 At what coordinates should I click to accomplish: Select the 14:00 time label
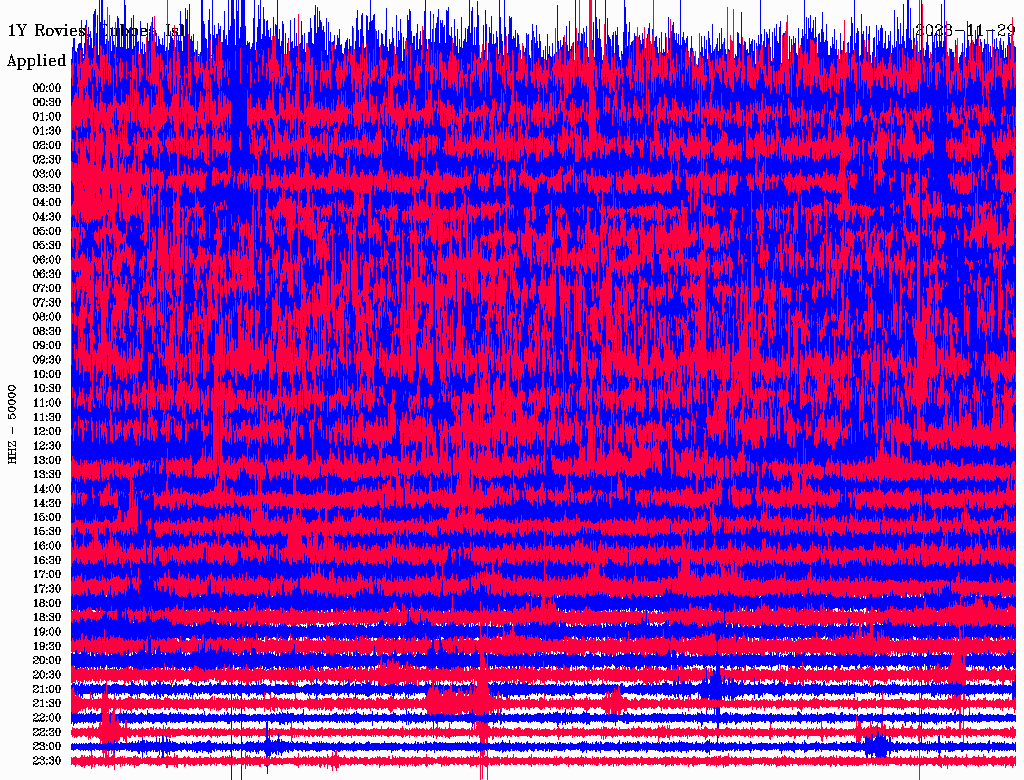(x=47, y=489)
